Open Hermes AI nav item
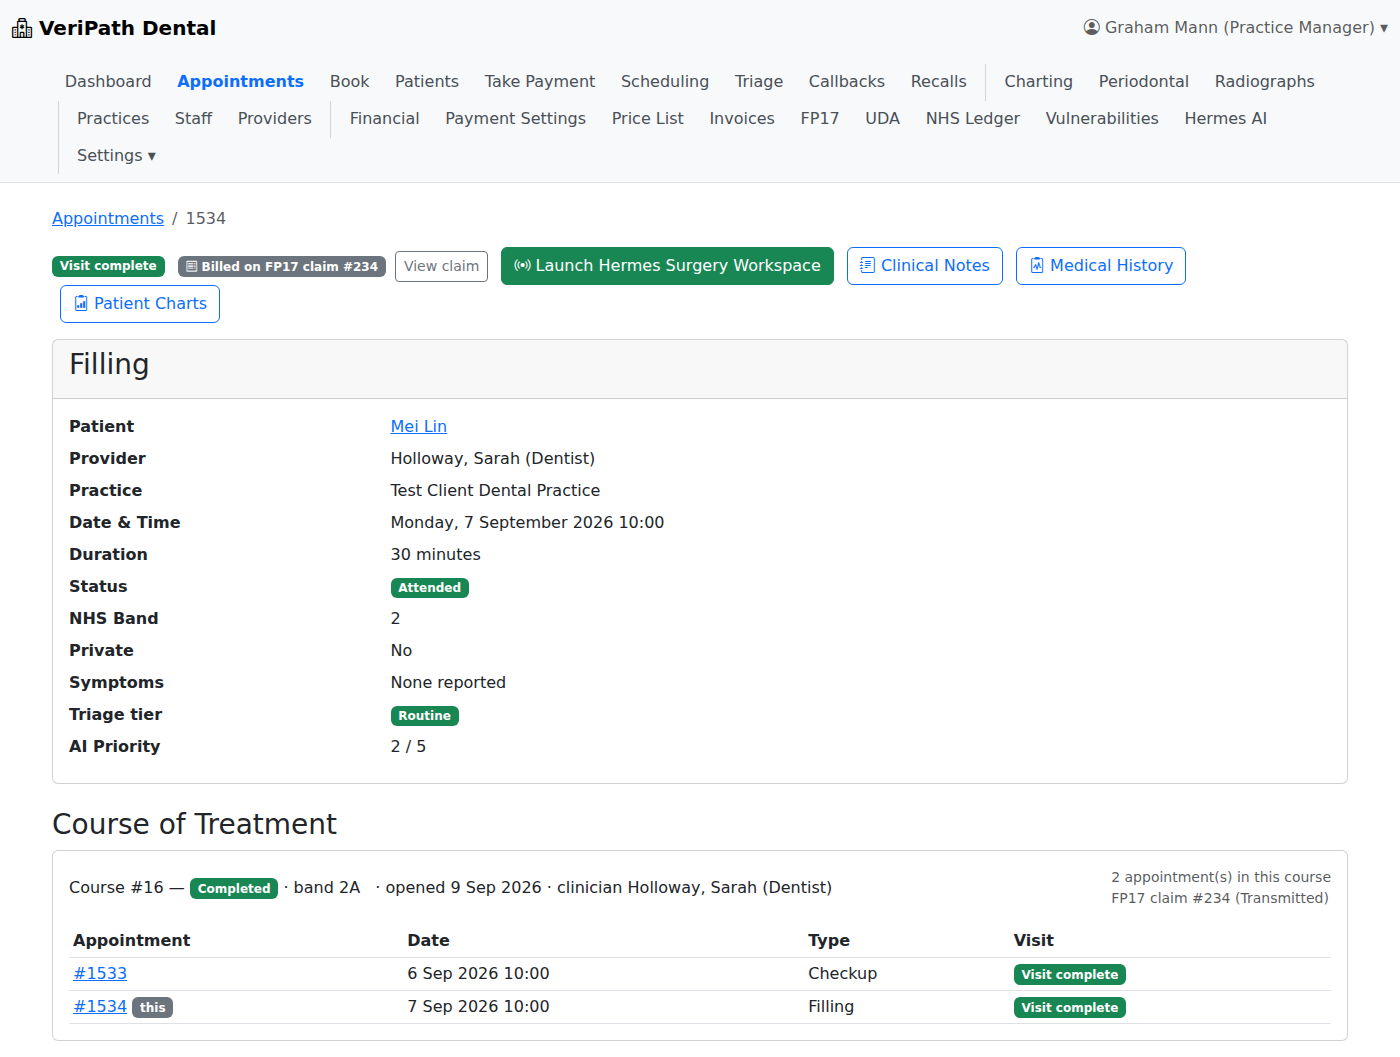 [x=1226, y=118]
